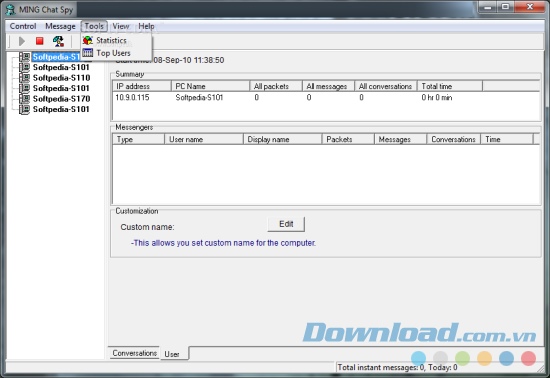Click the spy figure toolbar icon

58,41
